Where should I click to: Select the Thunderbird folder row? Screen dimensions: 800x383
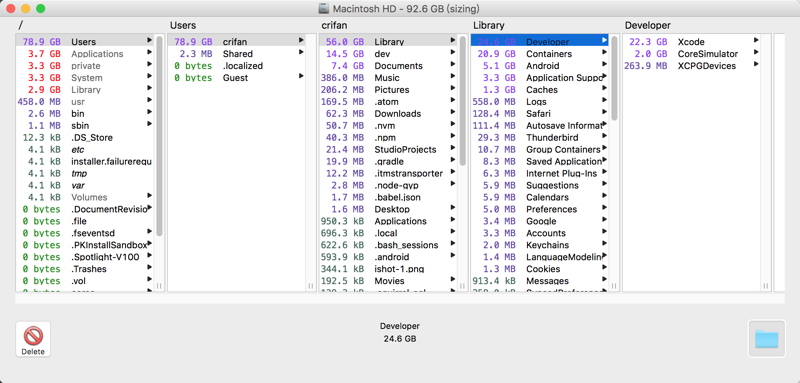tap(540, 137)
